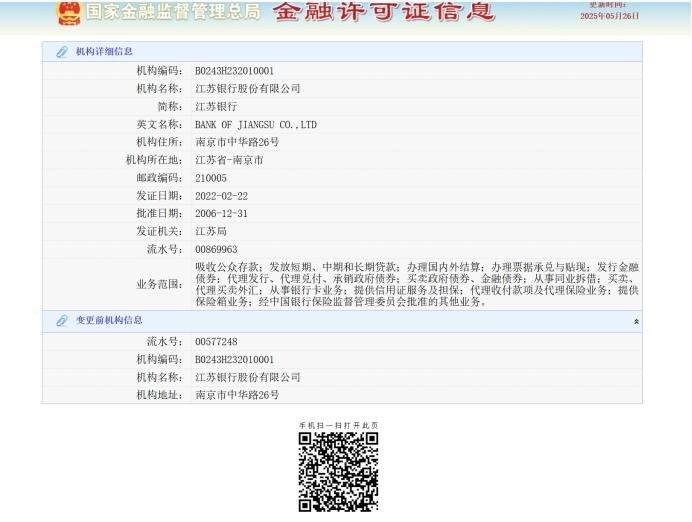Click the national emblem logo in header
The height and width of the screenshot is (522, 692).
tap(69, 13)
